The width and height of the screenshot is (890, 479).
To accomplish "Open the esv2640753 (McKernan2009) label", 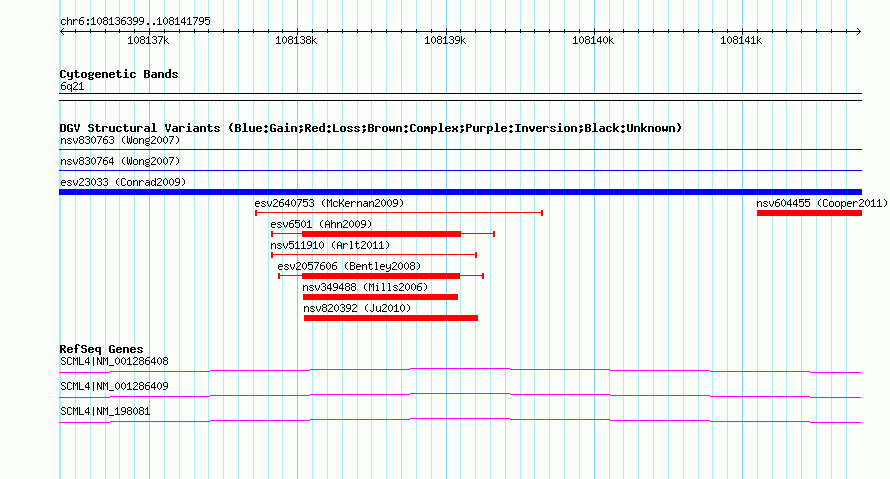I will click(x=329, y=203).
